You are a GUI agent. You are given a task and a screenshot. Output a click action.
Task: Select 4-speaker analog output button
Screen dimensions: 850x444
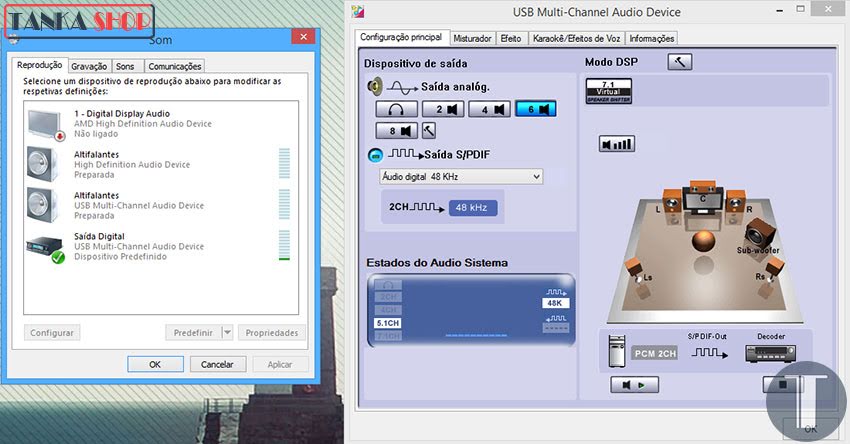pos(490,109)
